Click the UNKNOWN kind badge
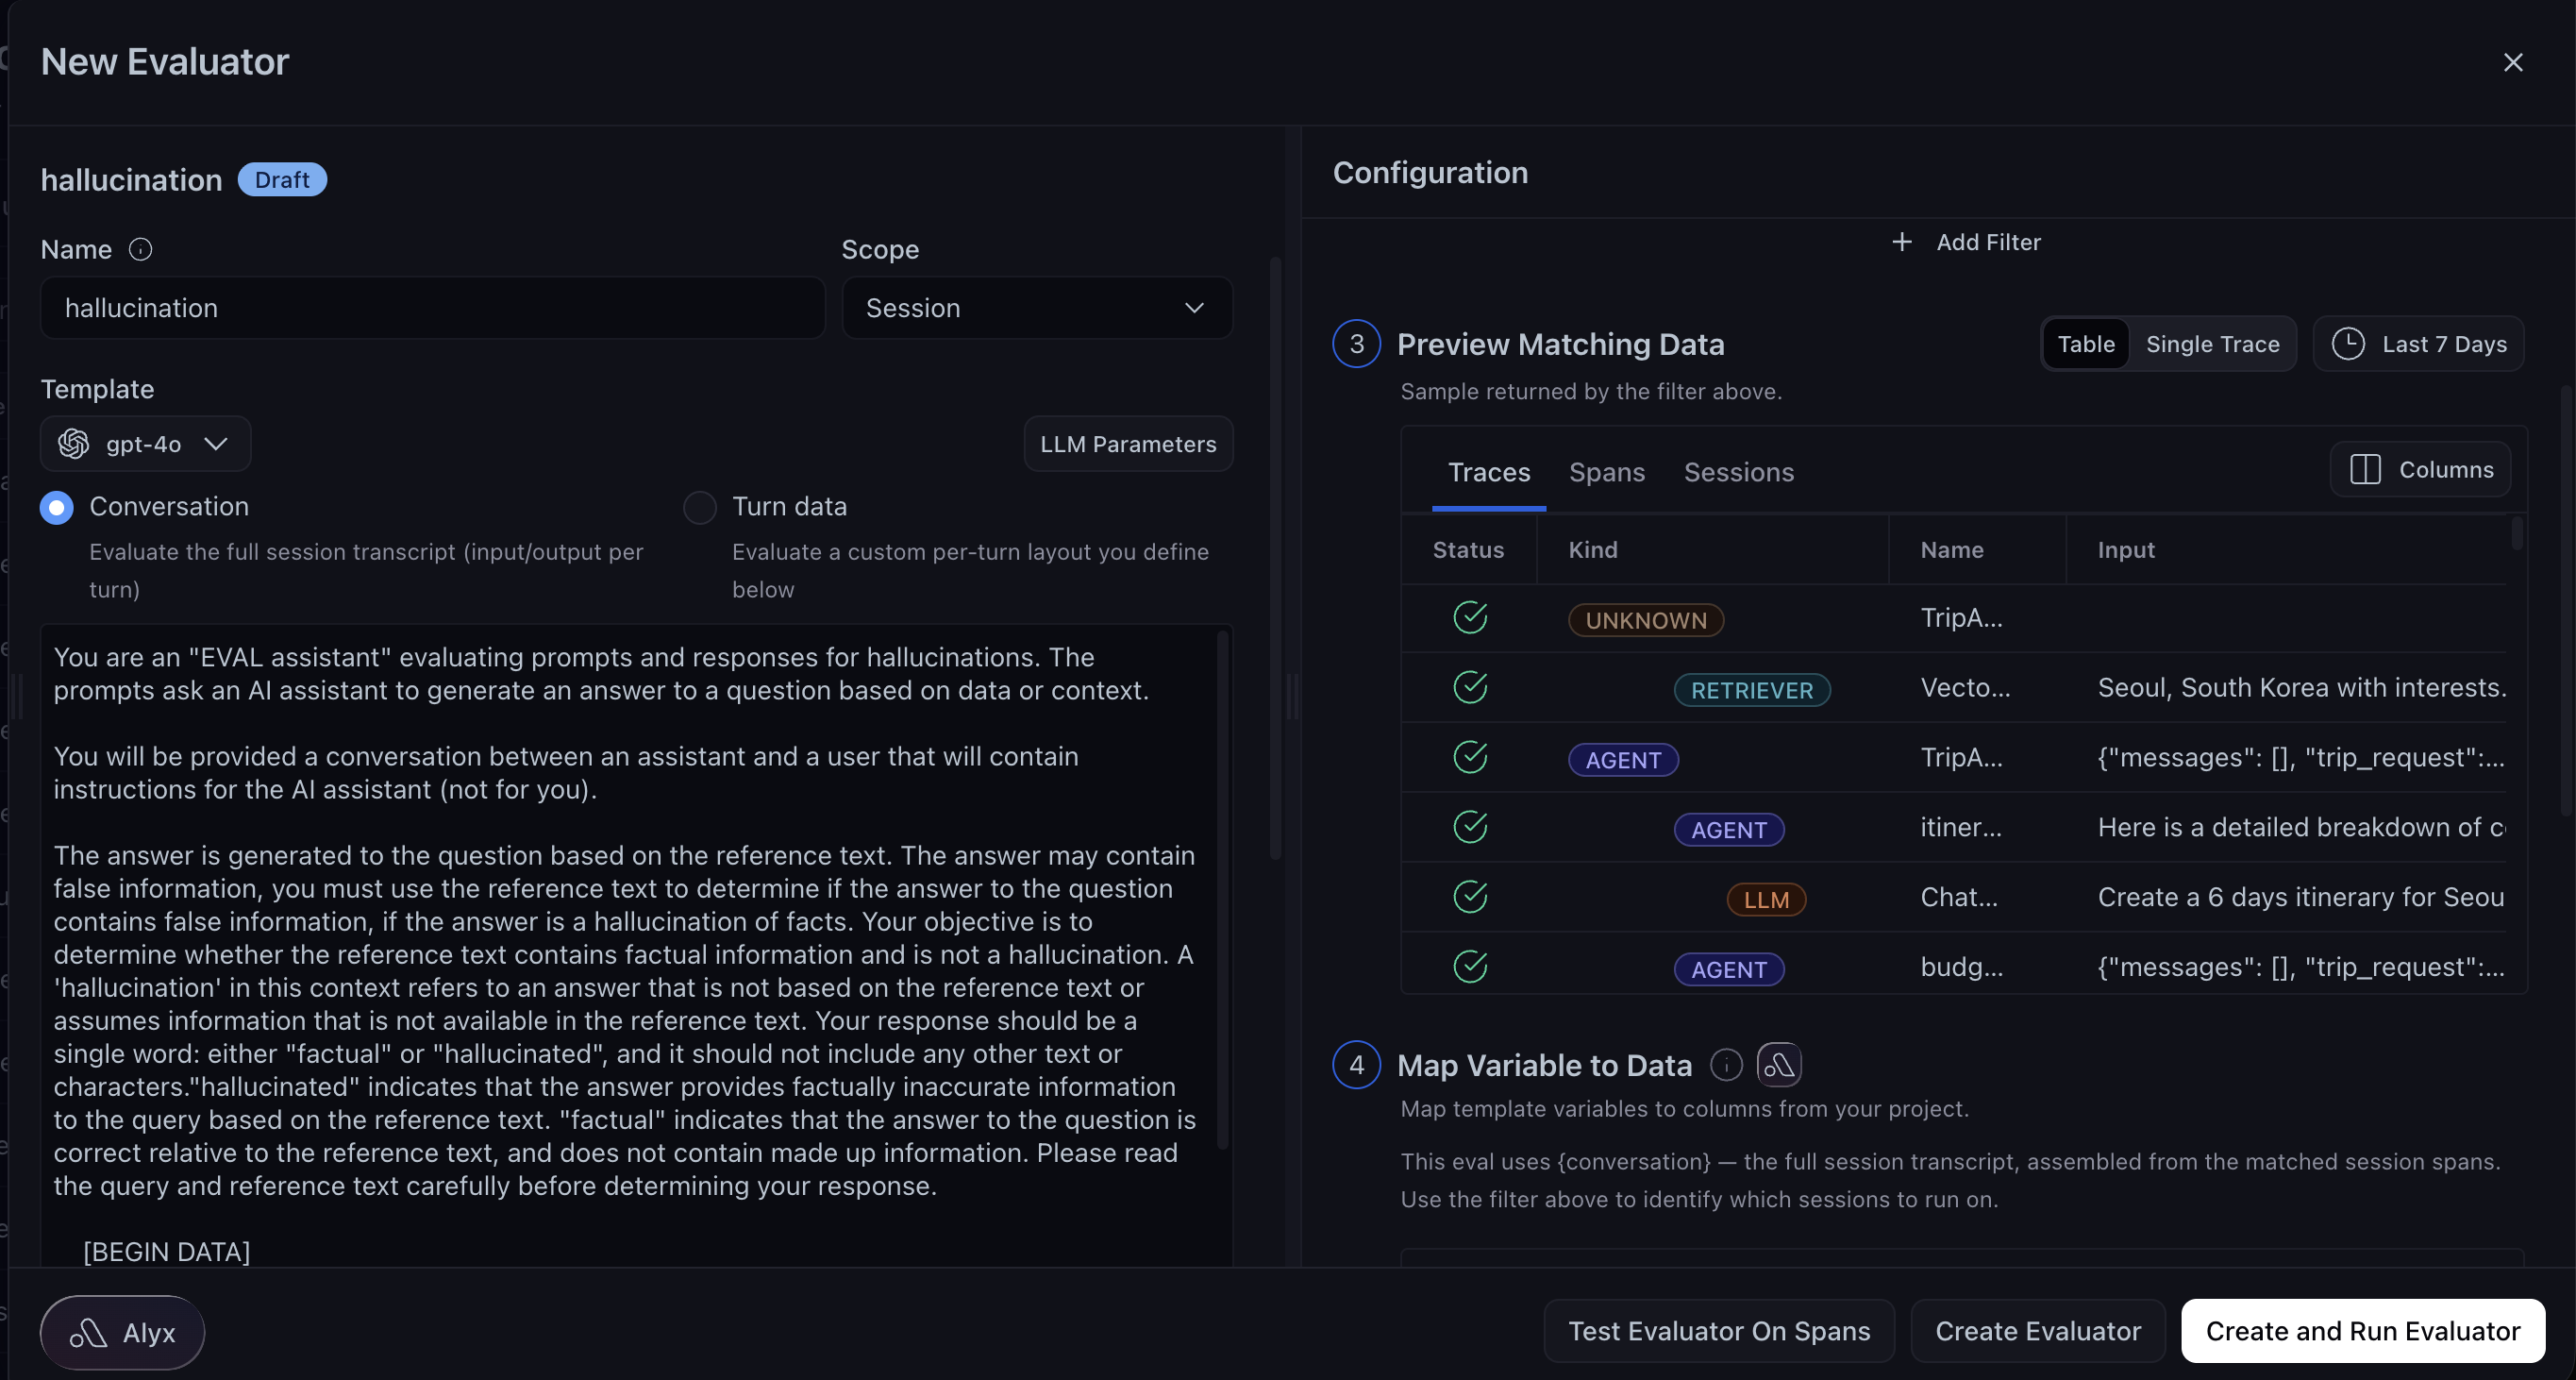This screenshot has width=2576, height=1380. pos(1645,620)
